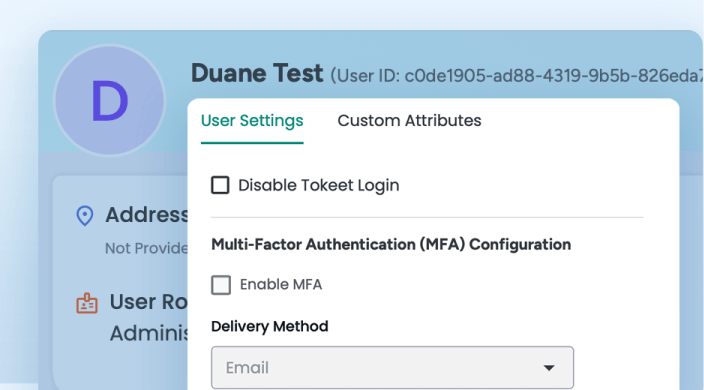The image size is (704, 390).
Task: Click the Multi-Factor Authentication (MFA) Configuration heading
Action: (391, 245)
